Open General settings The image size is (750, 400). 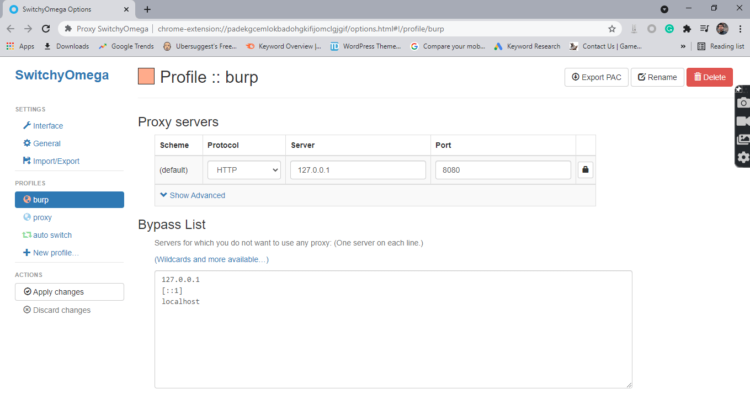pyautogui.click(x=42, y=144)
